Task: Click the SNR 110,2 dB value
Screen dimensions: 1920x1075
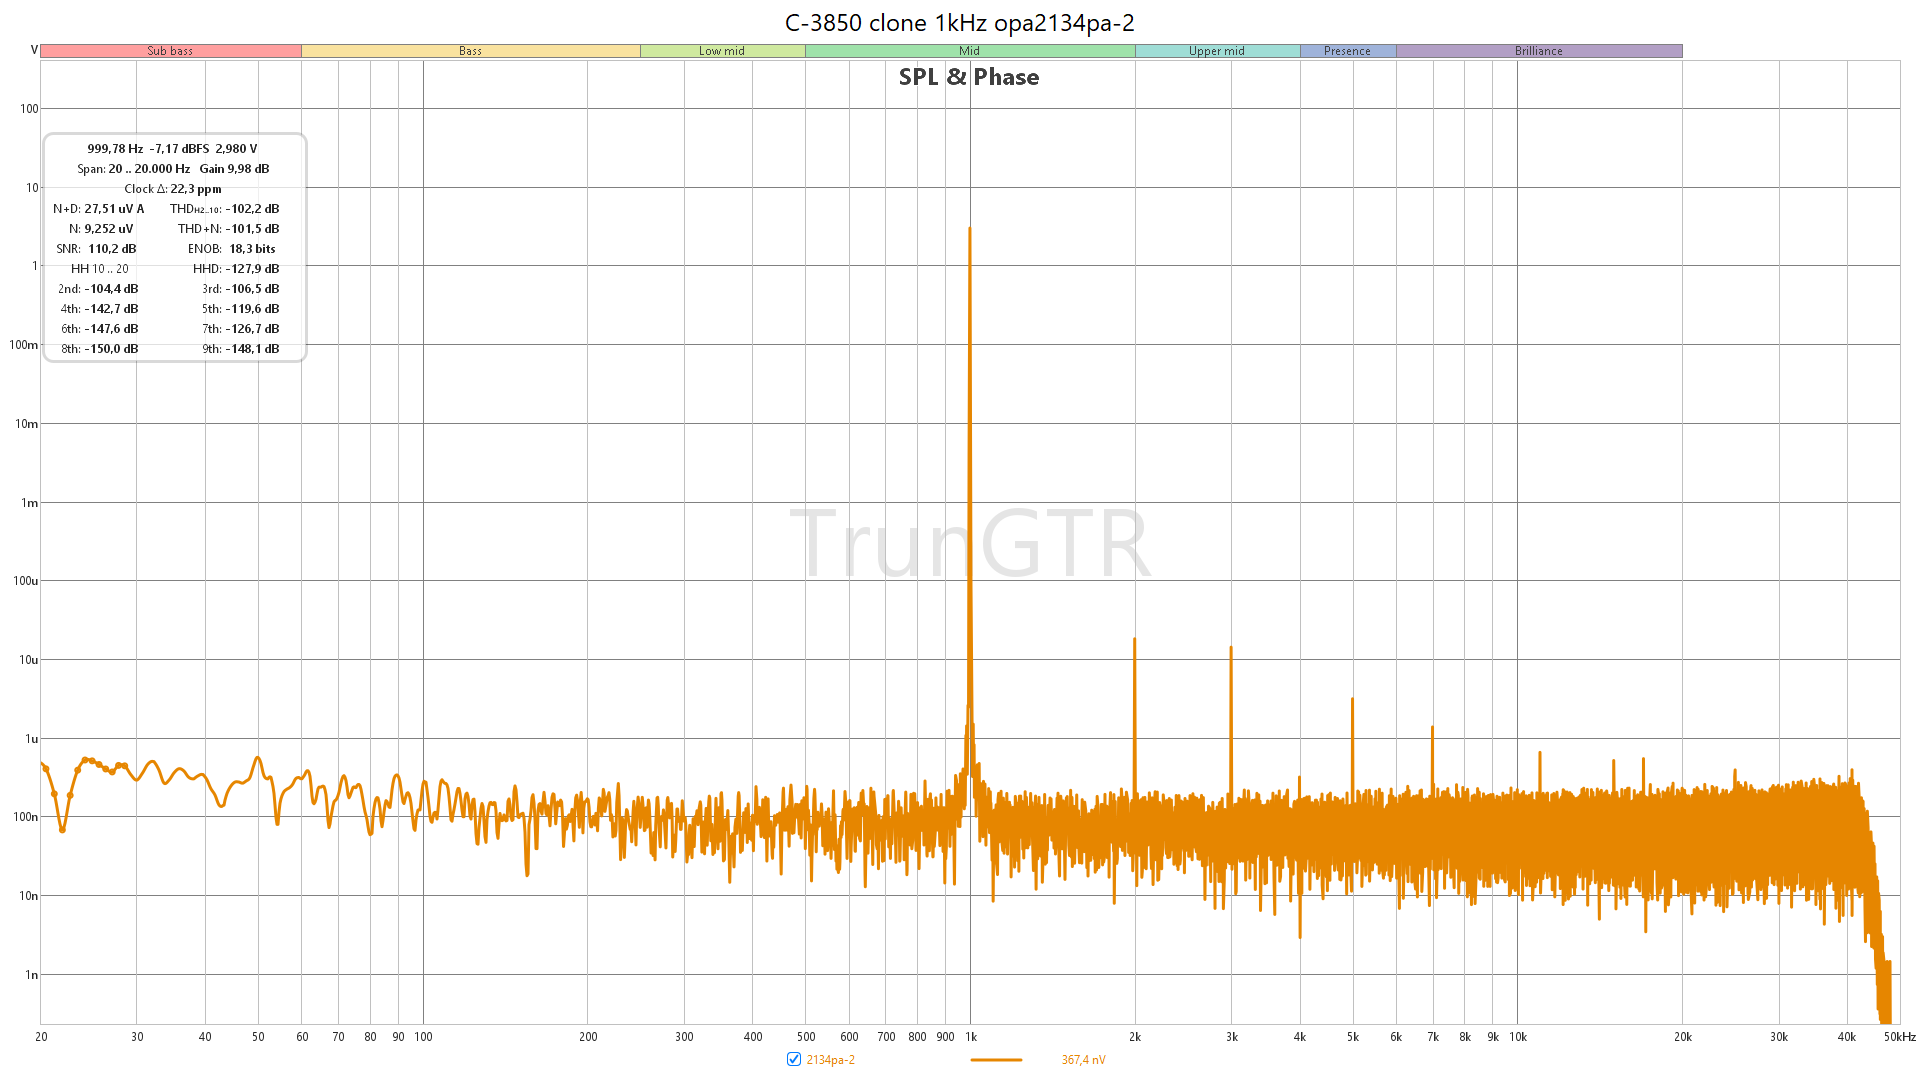Action: (x=112, y=249)
